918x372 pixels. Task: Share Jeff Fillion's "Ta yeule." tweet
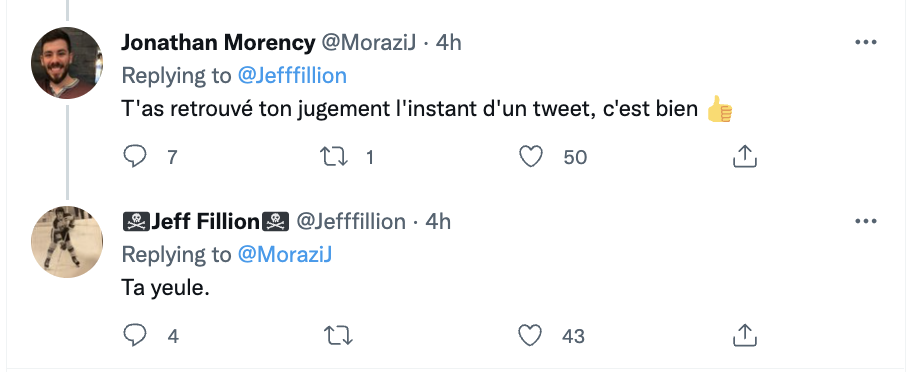point(745,335)
